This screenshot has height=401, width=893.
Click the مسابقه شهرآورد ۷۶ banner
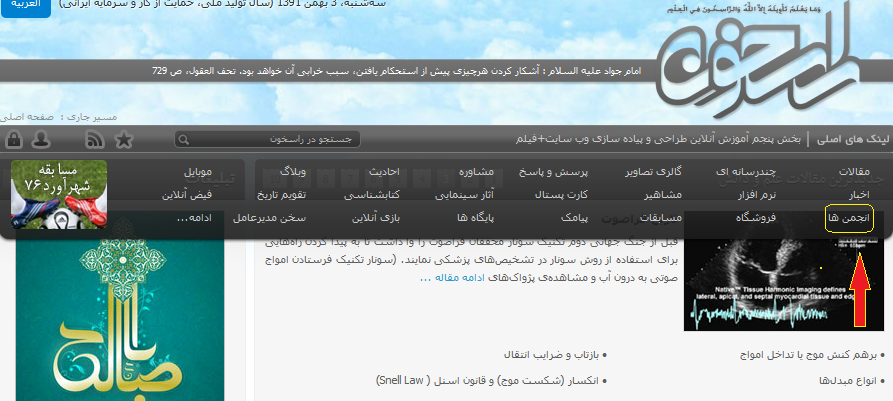point(59,194)
